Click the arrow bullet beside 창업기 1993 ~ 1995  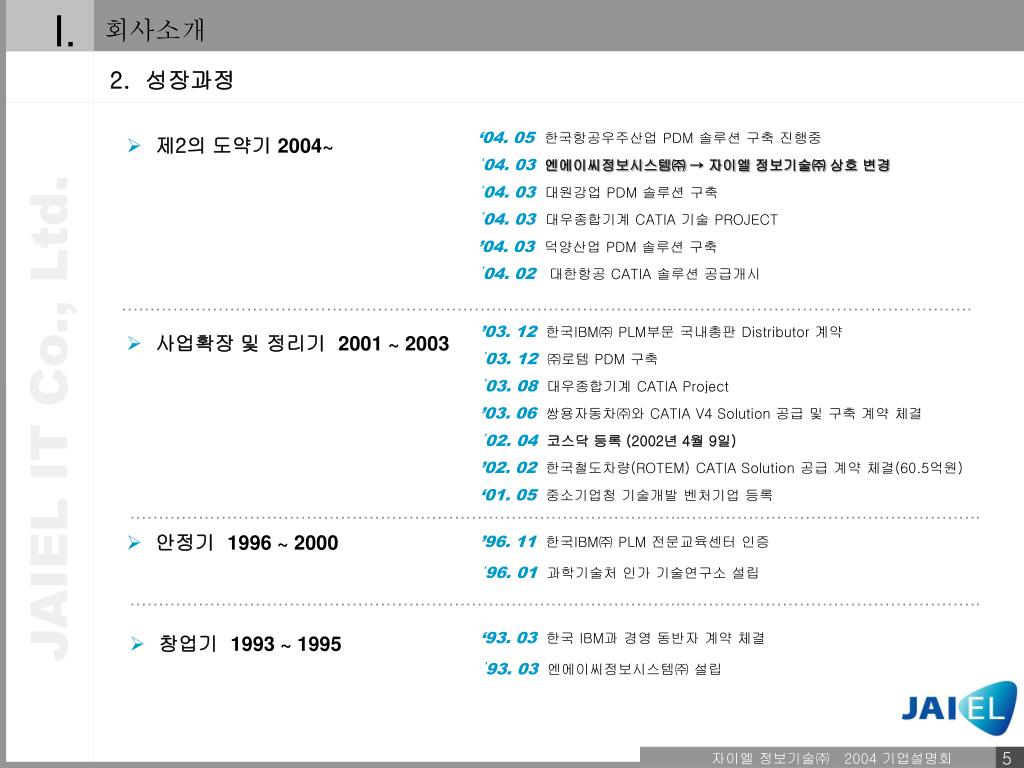tap(136, 644)
